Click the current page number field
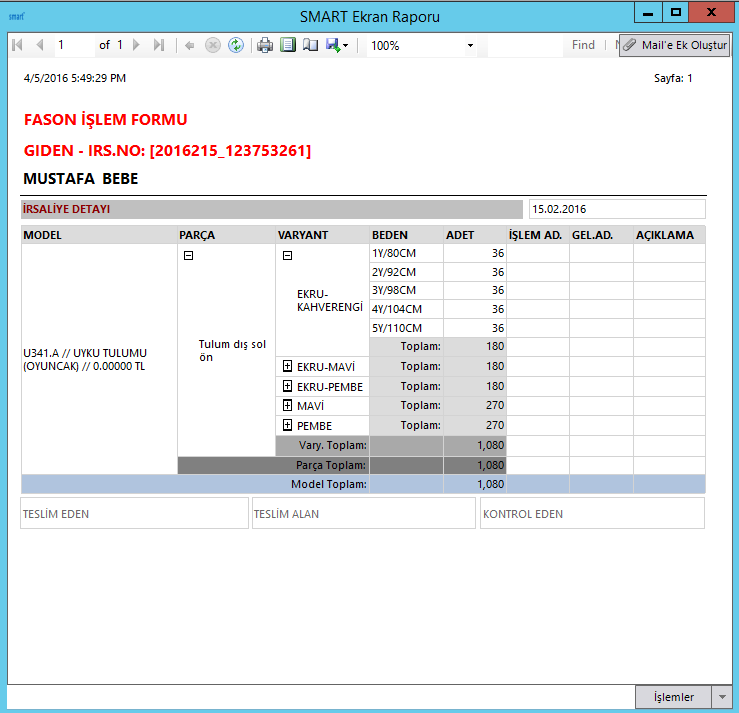739x713 pixels. (73, 45)
